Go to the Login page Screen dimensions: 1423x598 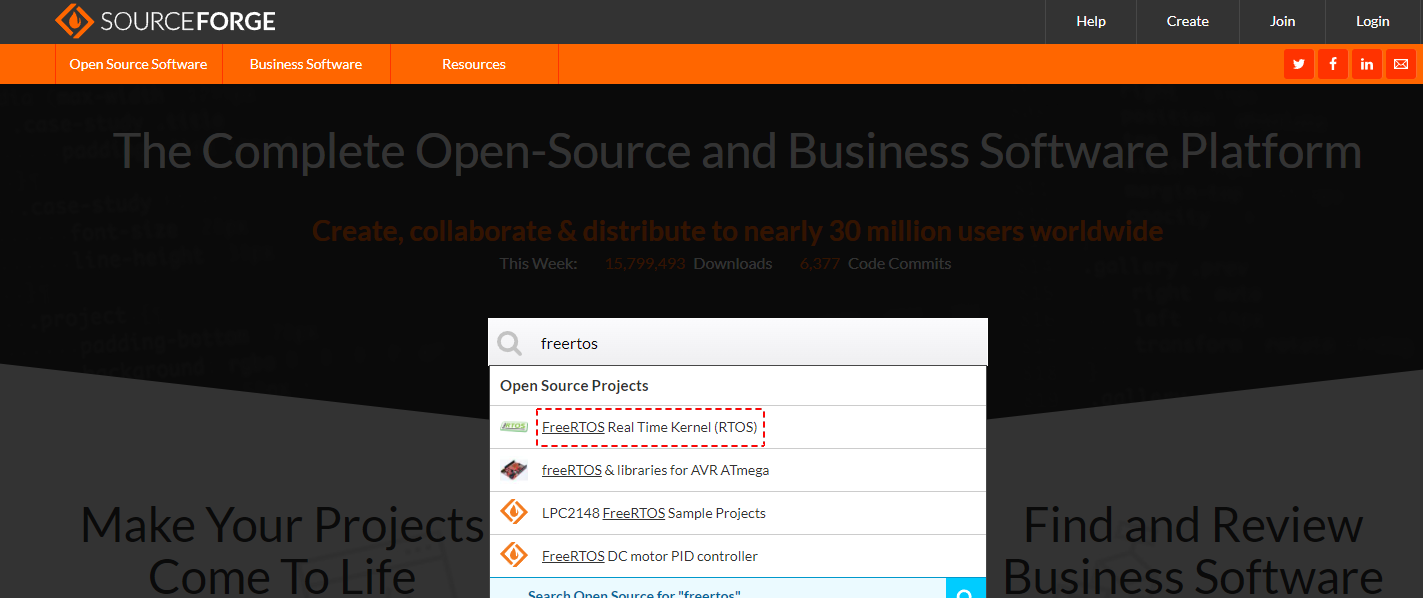coord(1373,21)
